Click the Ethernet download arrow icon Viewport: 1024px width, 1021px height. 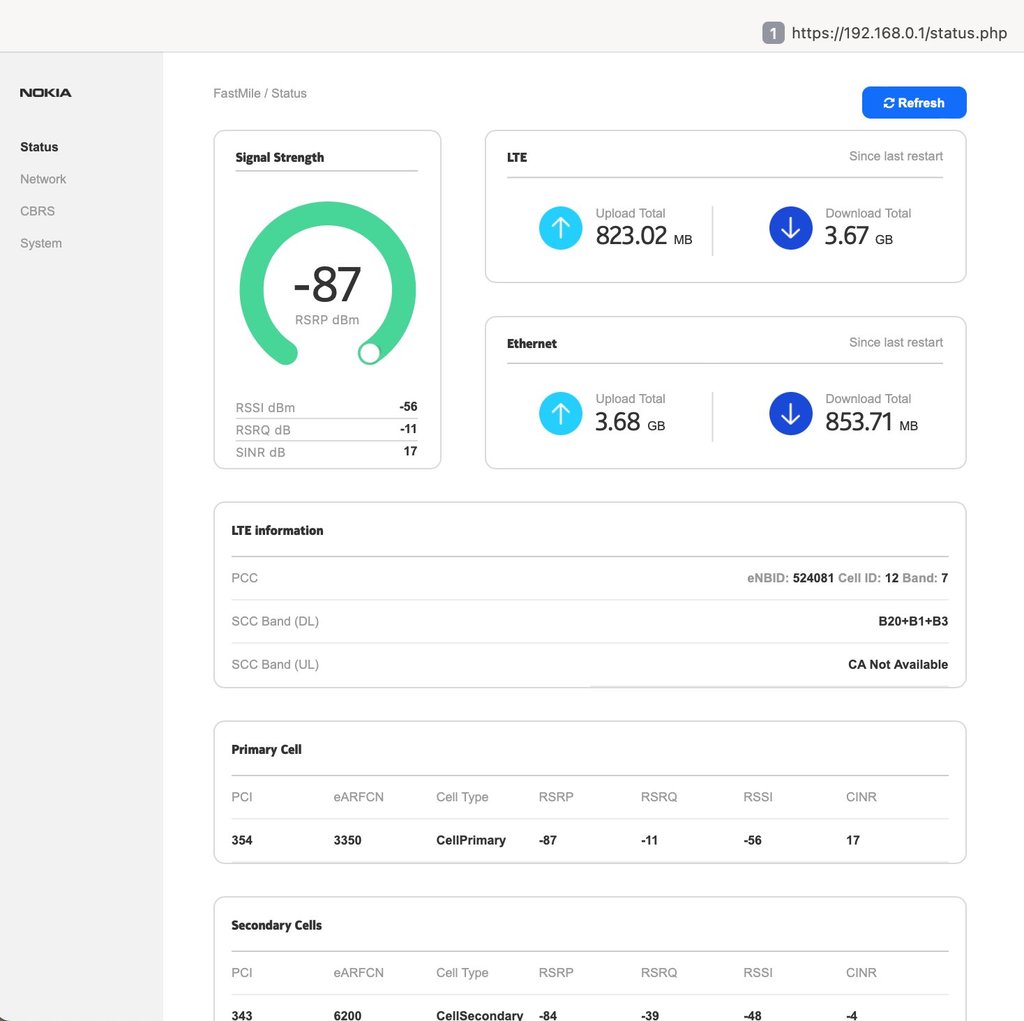click(x=790, y=414)
